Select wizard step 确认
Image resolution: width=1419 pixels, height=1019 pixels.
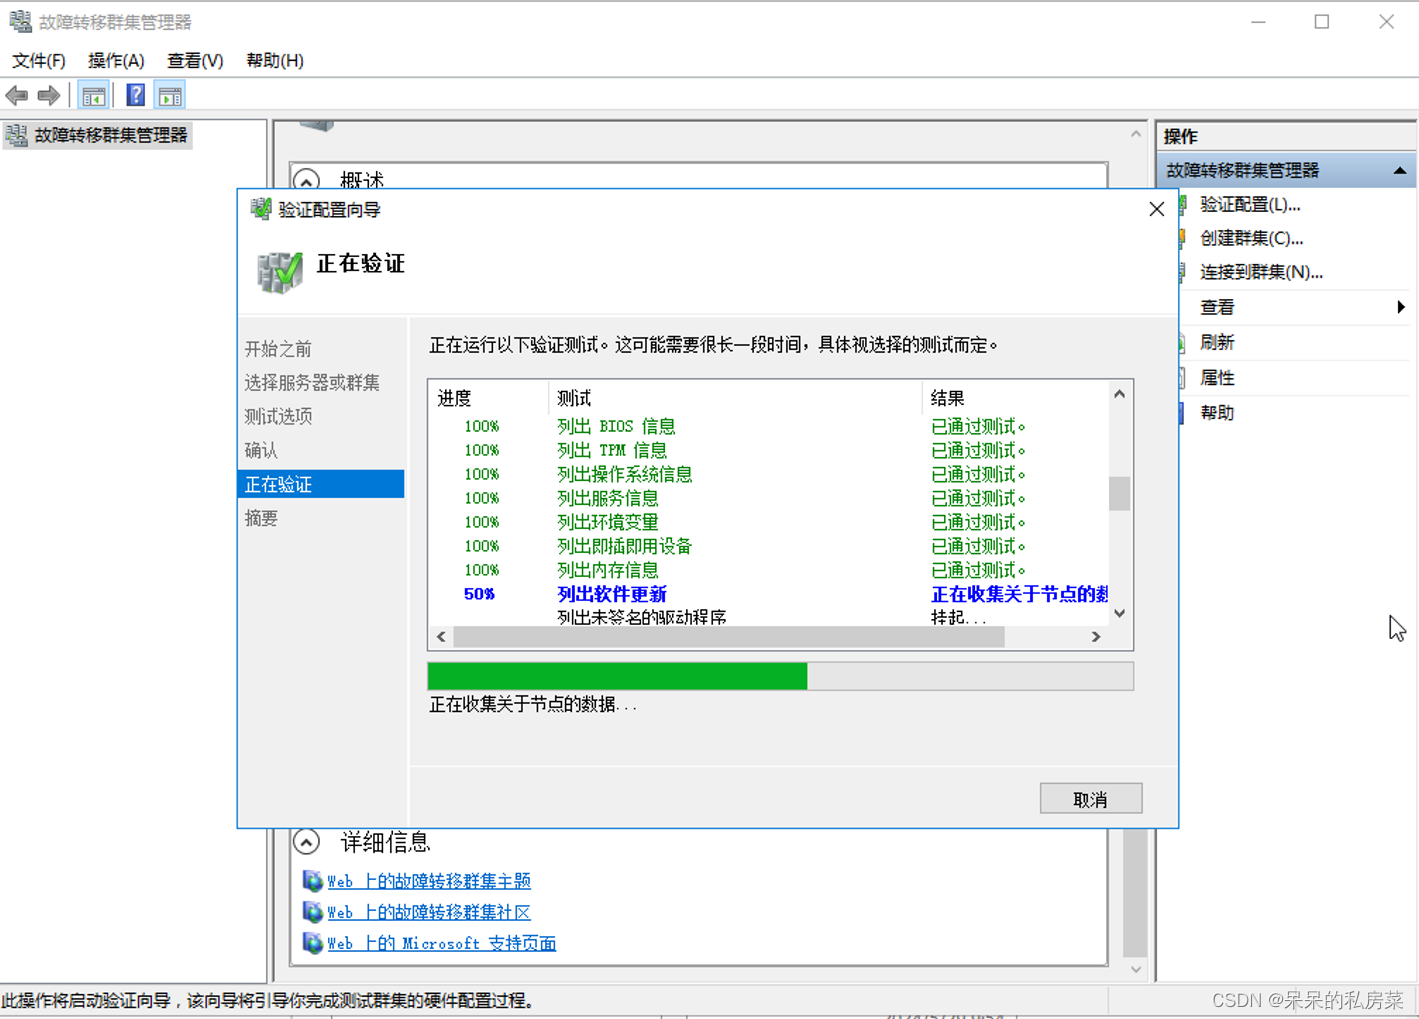261,450
